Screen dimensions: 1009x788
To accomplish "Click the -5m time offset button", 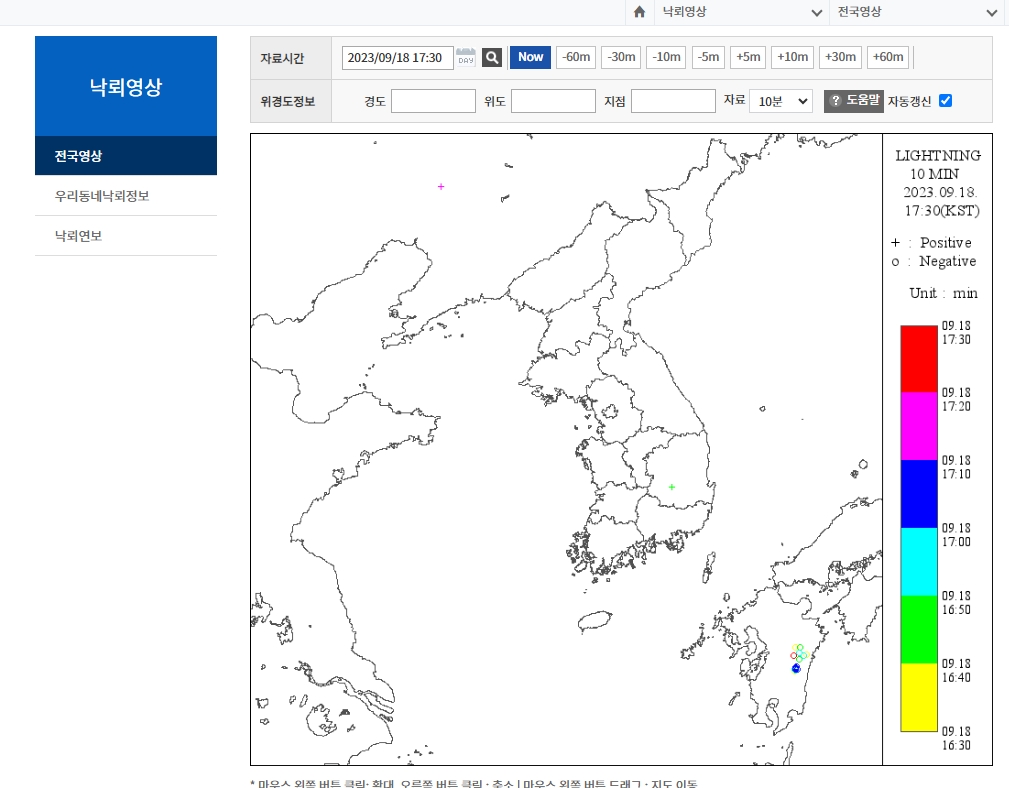I will click(708, 57).
